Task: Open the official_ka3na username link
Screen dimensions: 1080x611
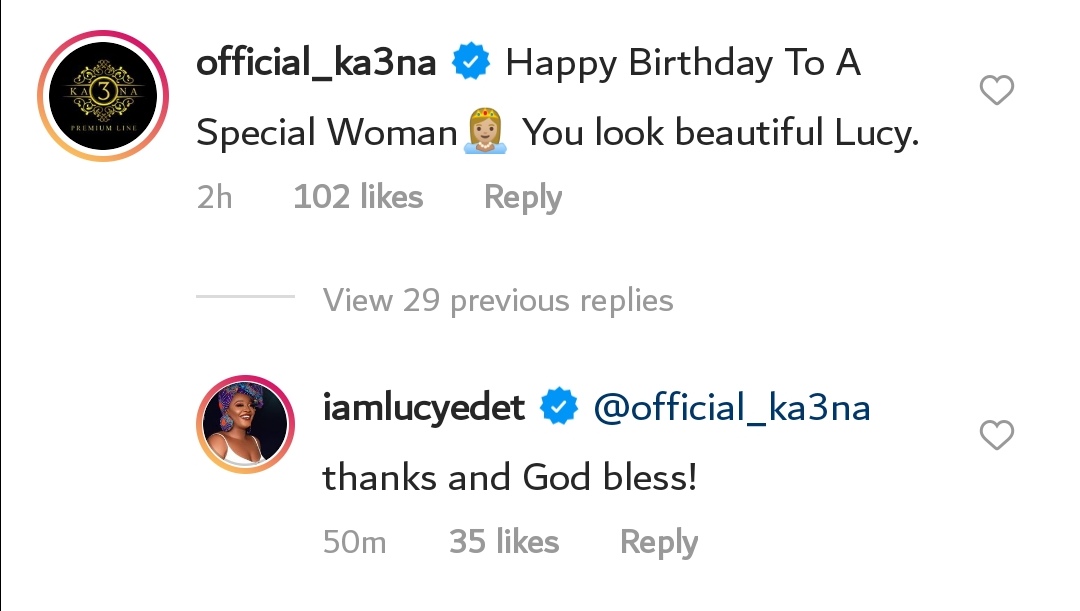Action: click(x=316, y=64)
